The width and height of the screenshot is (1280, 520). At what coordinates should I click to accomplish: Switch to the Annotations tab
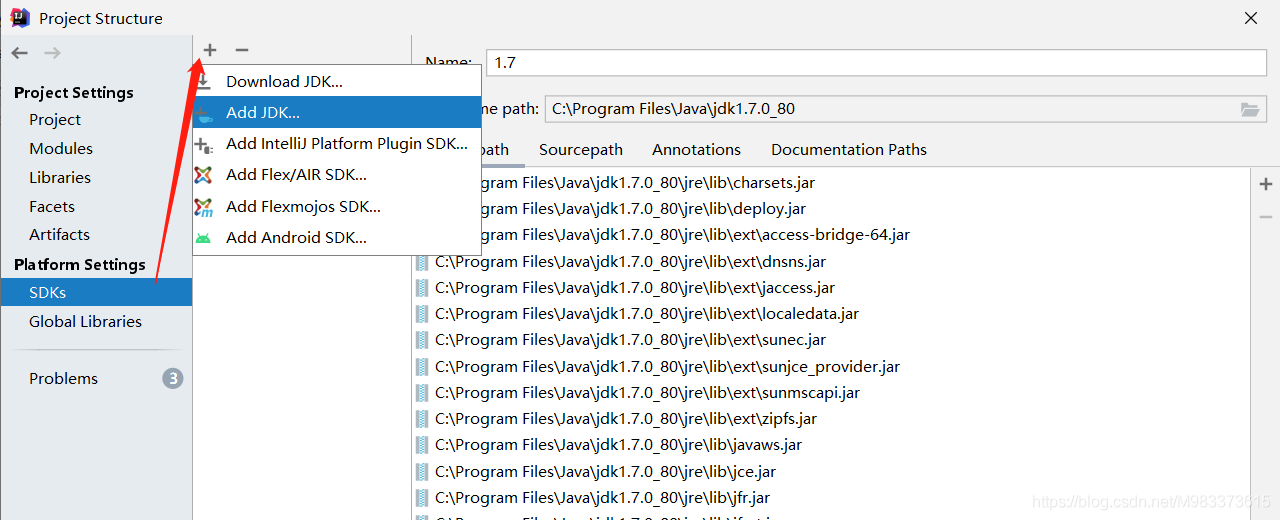(697, 150)
